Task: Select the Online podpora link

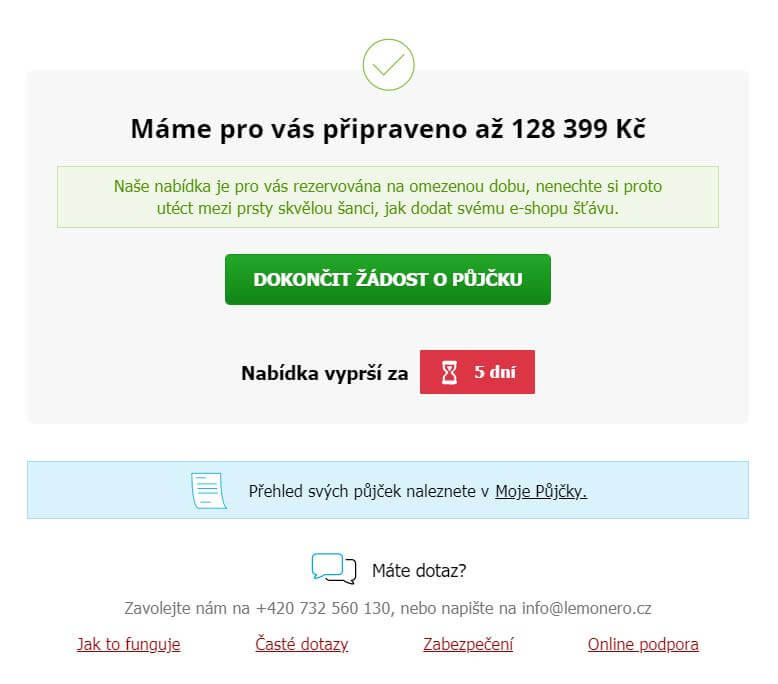Action: click(643, 644)
